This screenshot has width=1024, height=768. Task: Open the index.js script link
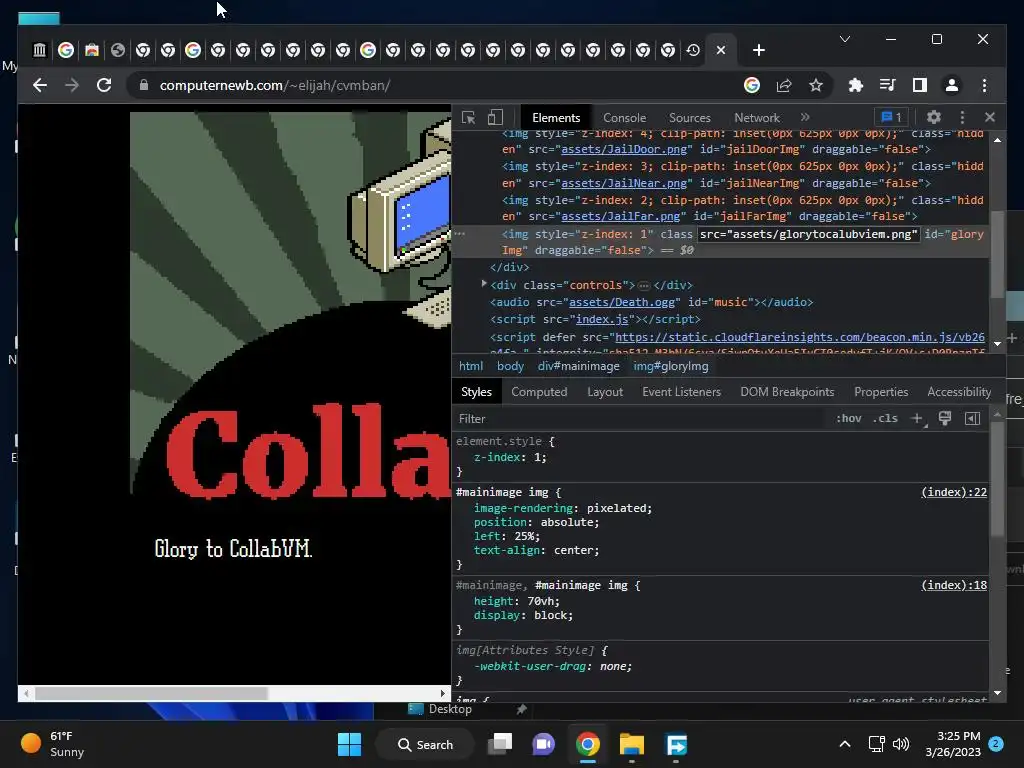tap(601, 319)
